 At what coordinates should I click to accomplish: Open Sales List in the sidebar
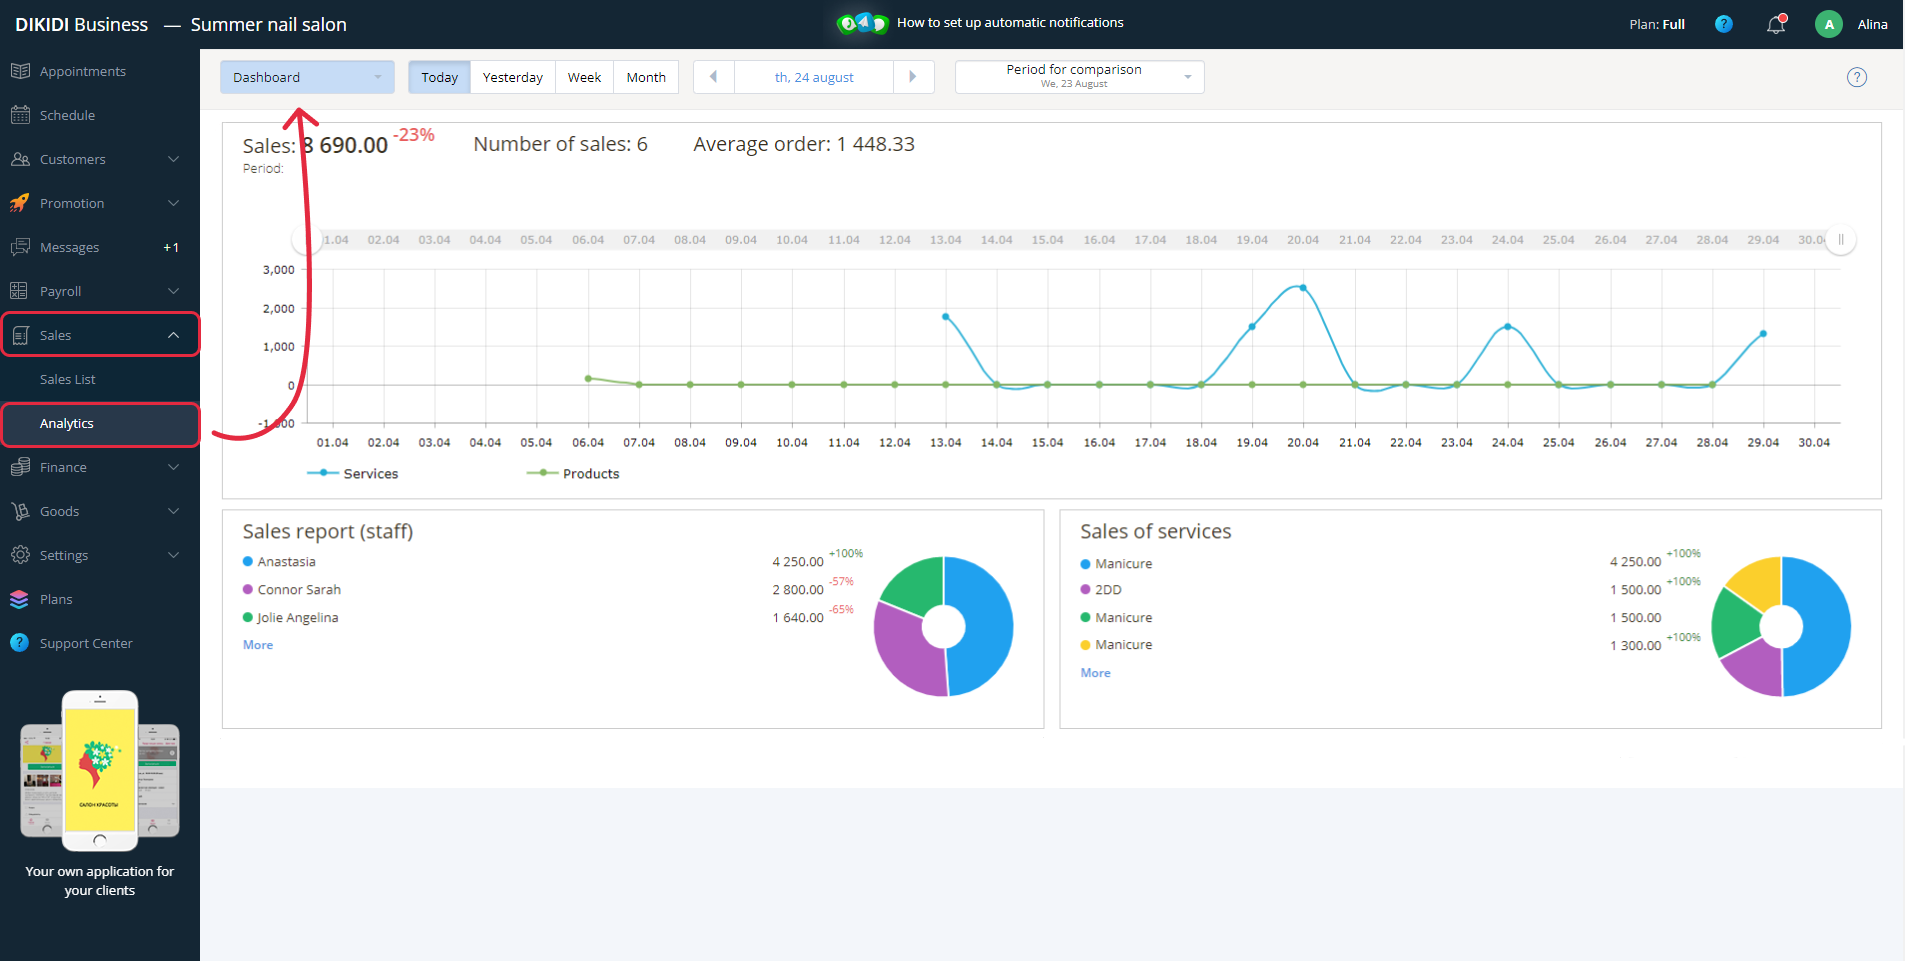click(68, 379)
